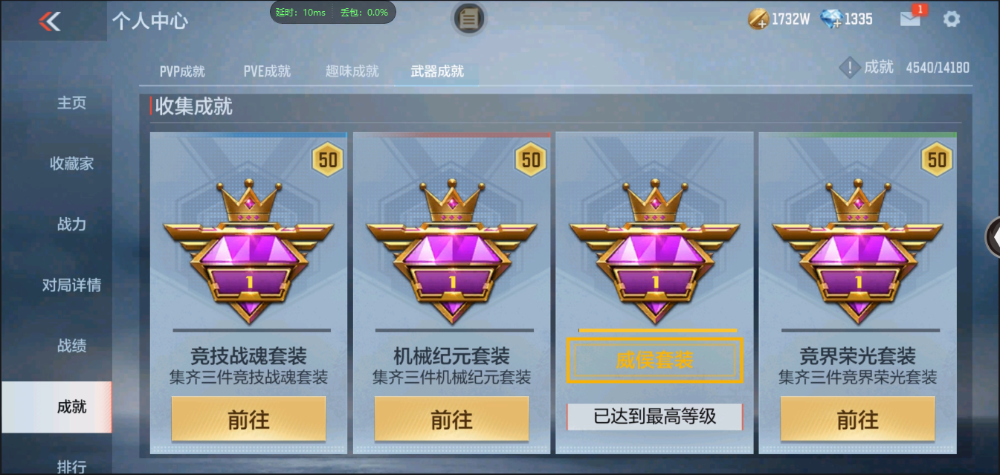Open the settings gear icon

951,19
